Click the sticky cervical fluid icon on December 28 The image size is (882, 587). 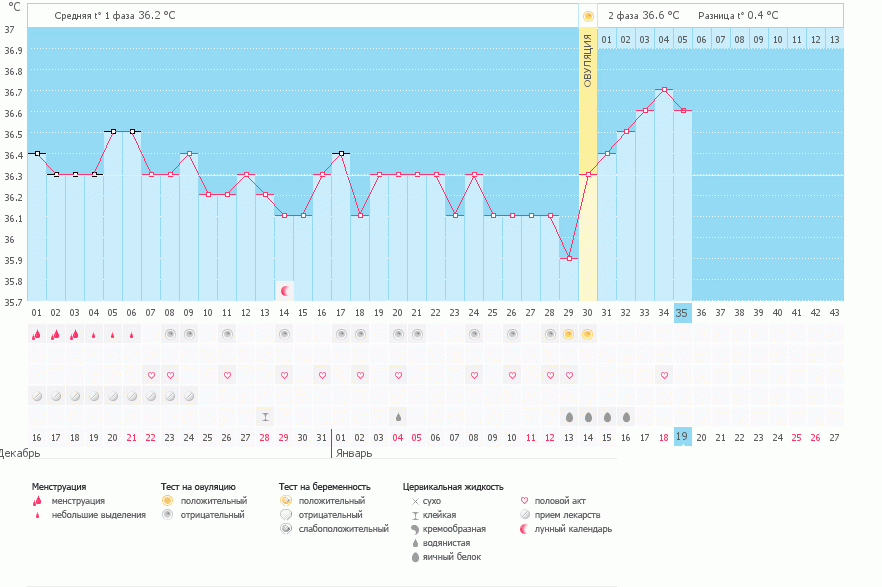265,416
